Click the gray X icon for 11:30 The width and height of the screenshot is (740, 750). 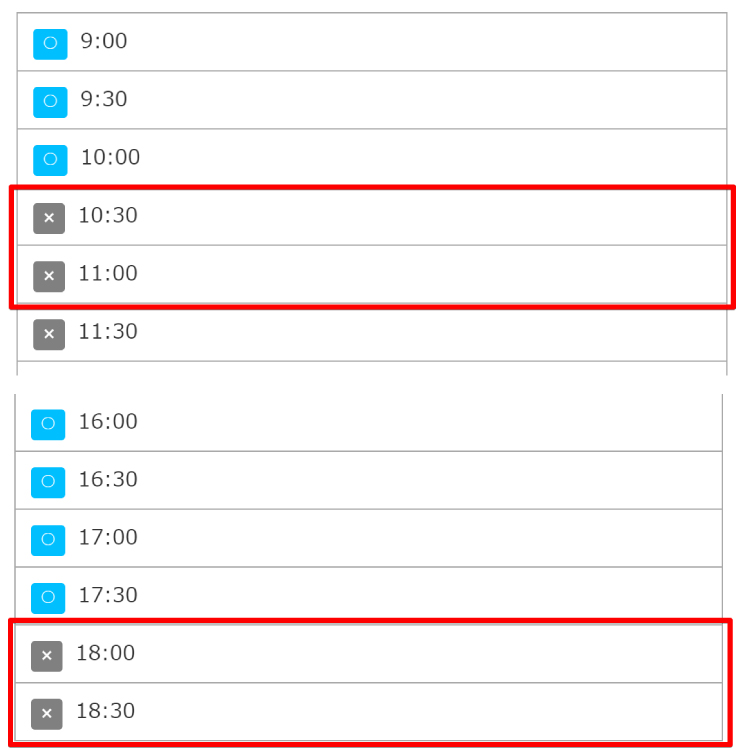point(49,334)
